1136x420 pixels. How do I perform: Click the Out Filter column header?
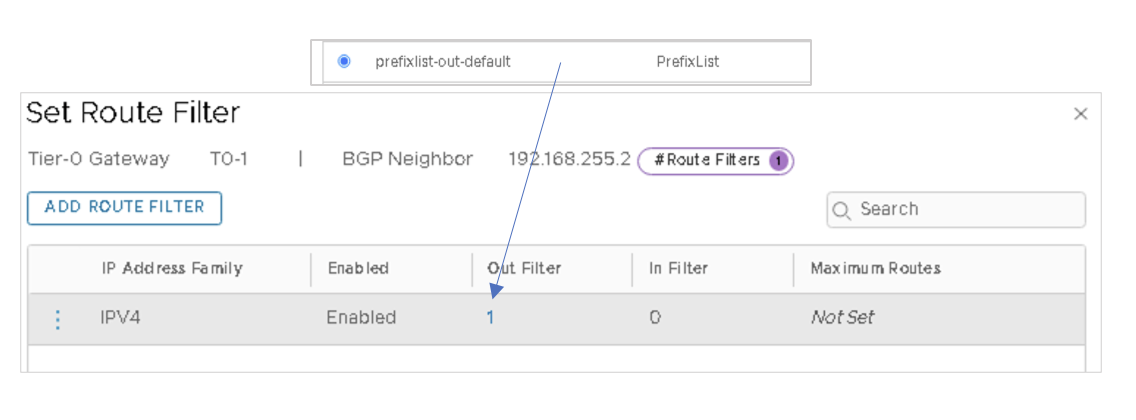[x=524, y=268]
